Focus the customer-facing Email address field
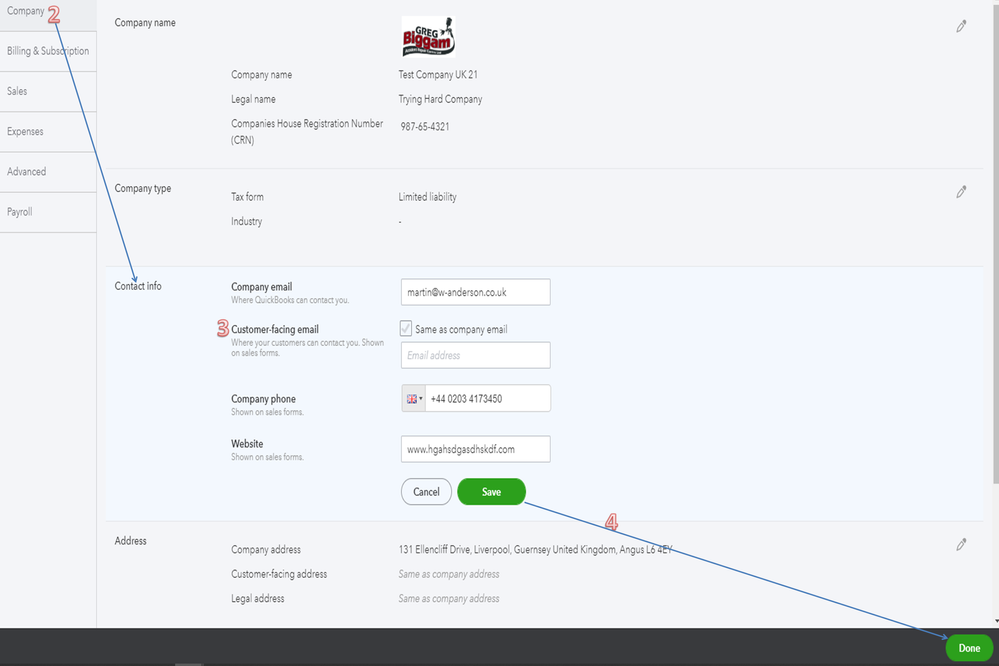Image resolution: width=999 pixels, height=666 pixels. click(475, 355)
